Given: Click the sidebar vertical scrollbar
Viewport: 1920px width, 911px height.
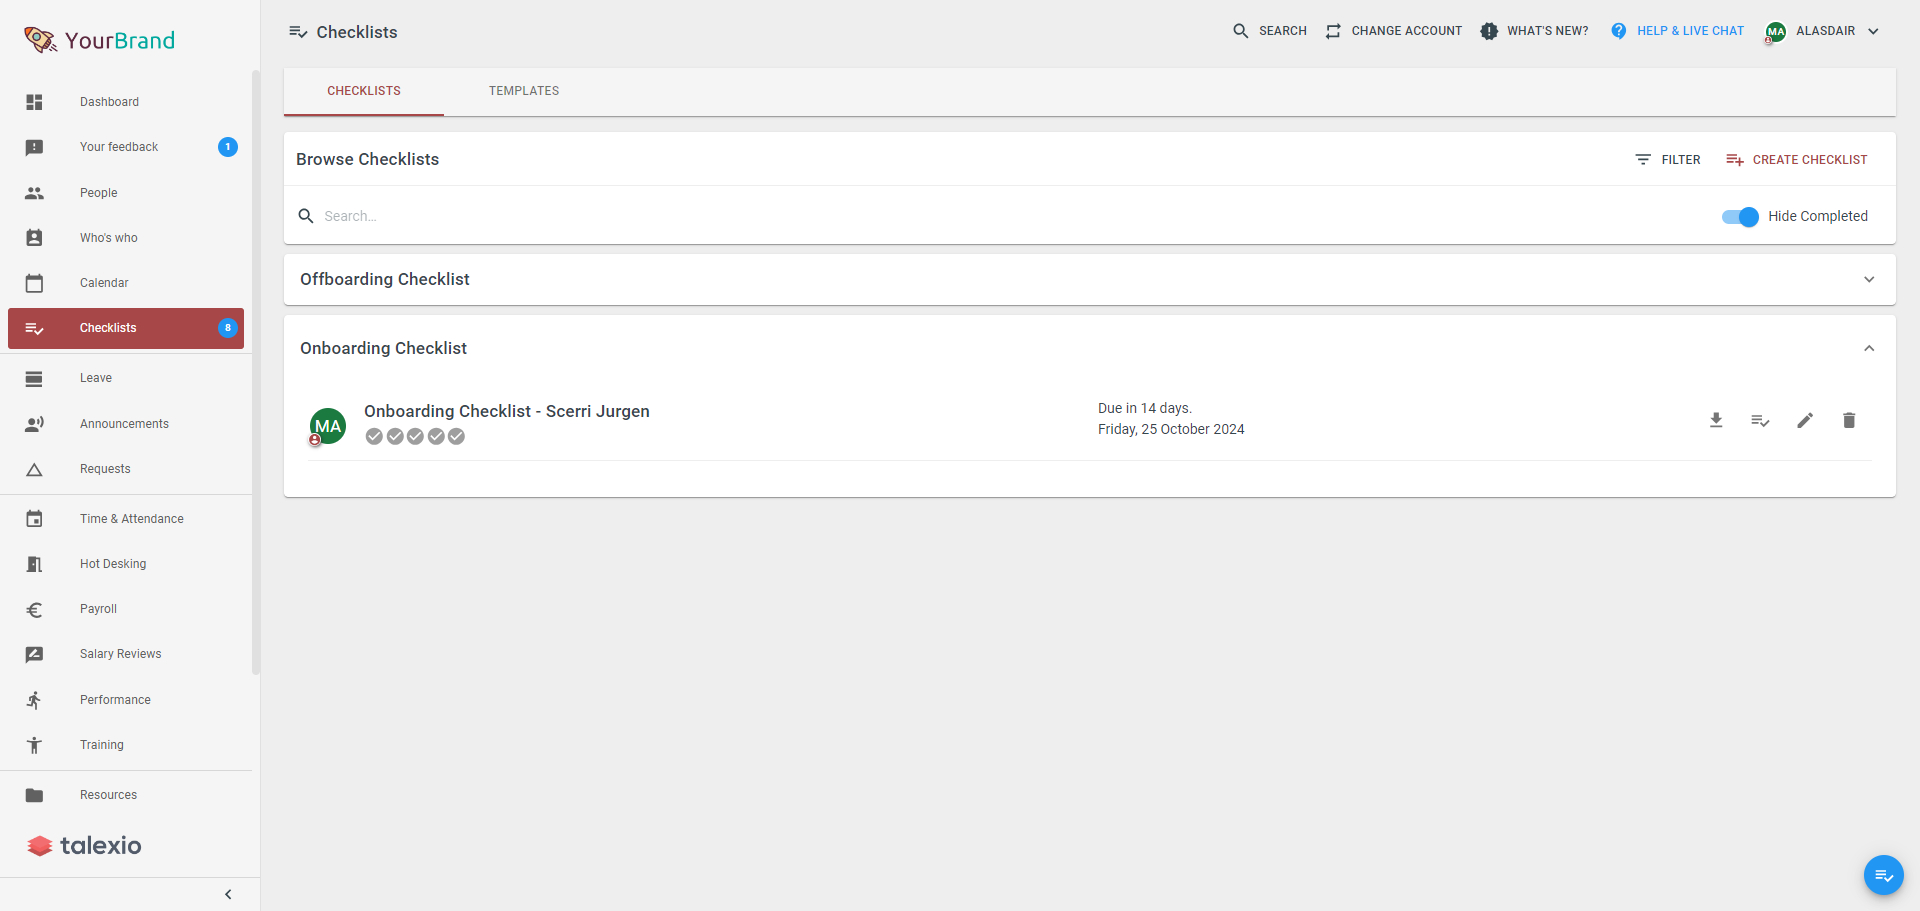Looking at the screenshot, I should coord(256,372).
